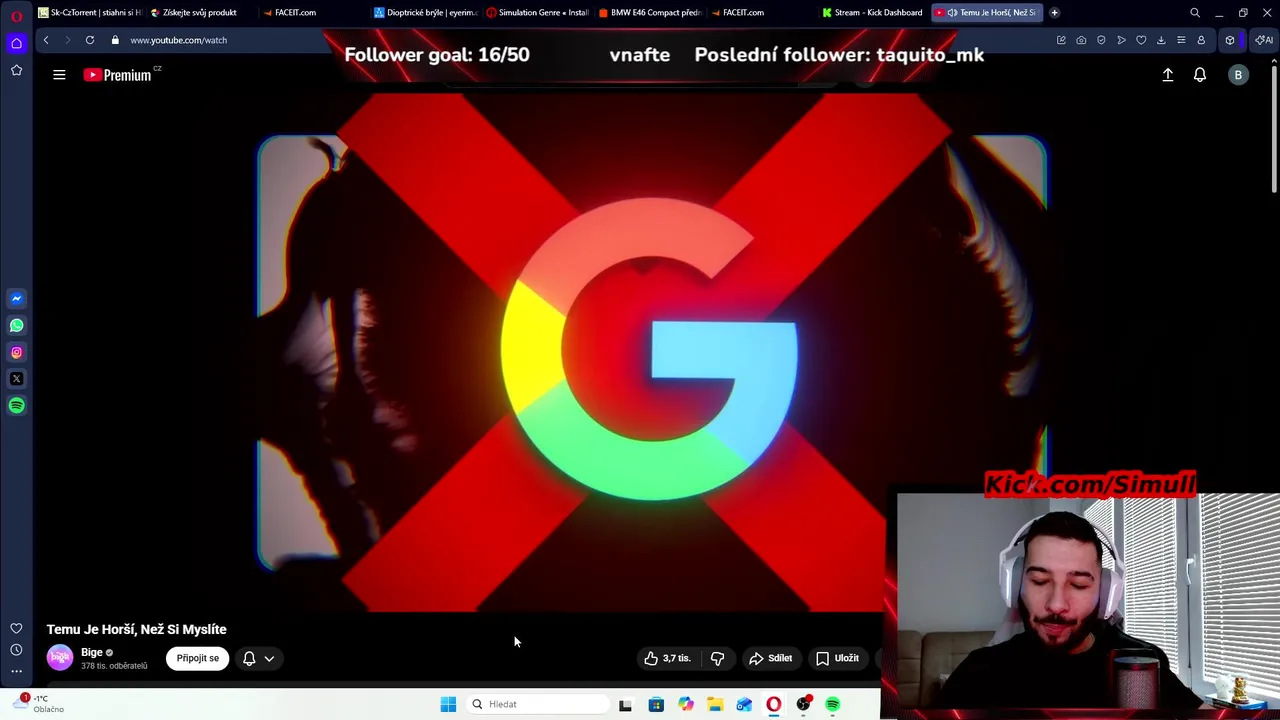Click the Uložit save button
The width and height of the screenshot is (1280, 720).
tap(837, 658)
